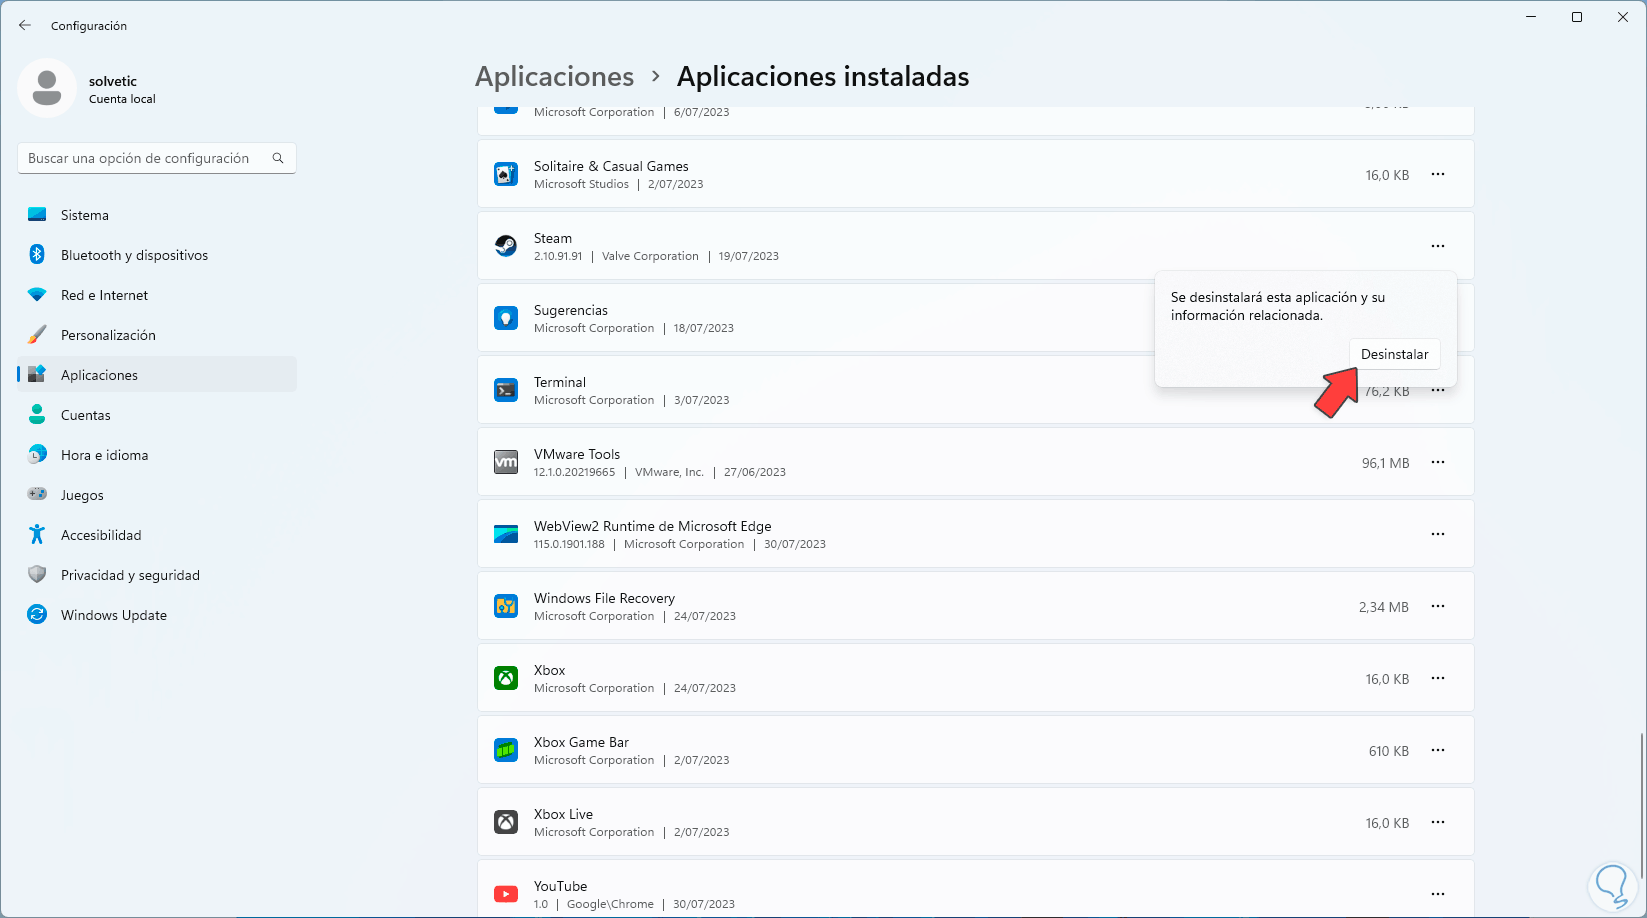The image size is (1647, 918).
Task: Open more options for Steam
Action: (1438, 246)
